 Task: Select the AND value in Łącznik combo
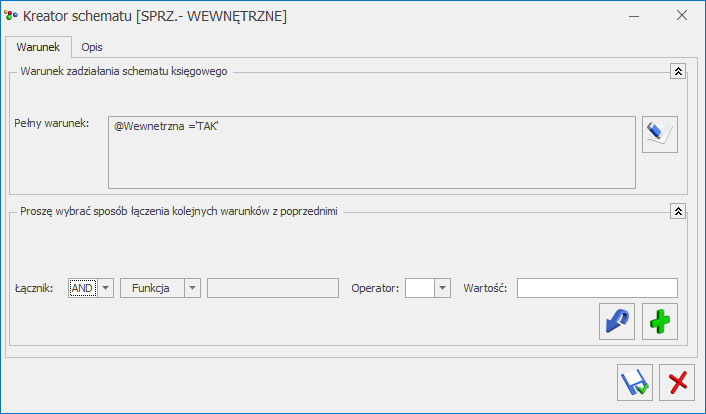coord(82,288)
